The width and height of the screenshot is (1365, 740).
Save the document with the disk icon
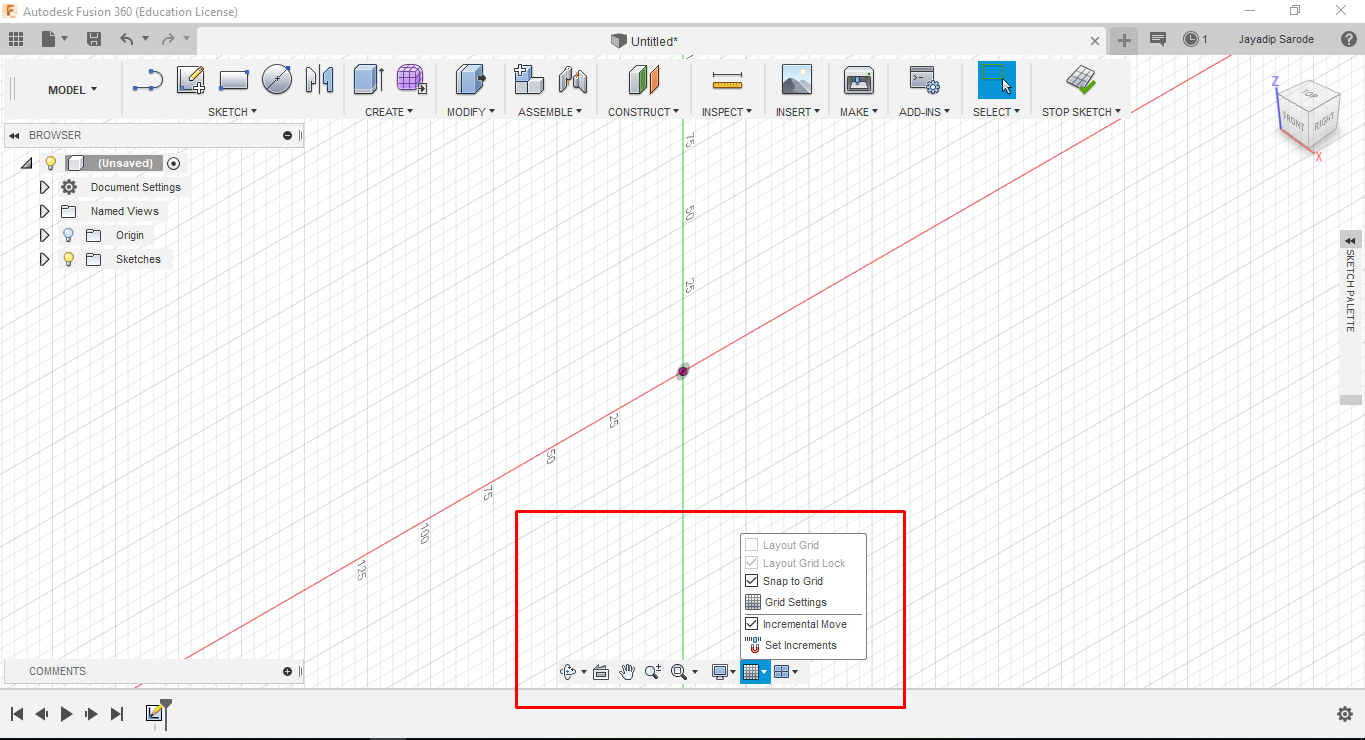click(x=94, y=39)
